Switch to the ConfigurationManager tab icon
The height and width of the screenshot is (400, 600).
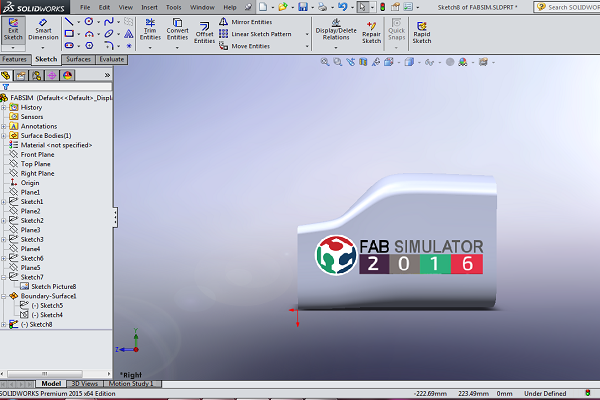click(x=36, y=75)
